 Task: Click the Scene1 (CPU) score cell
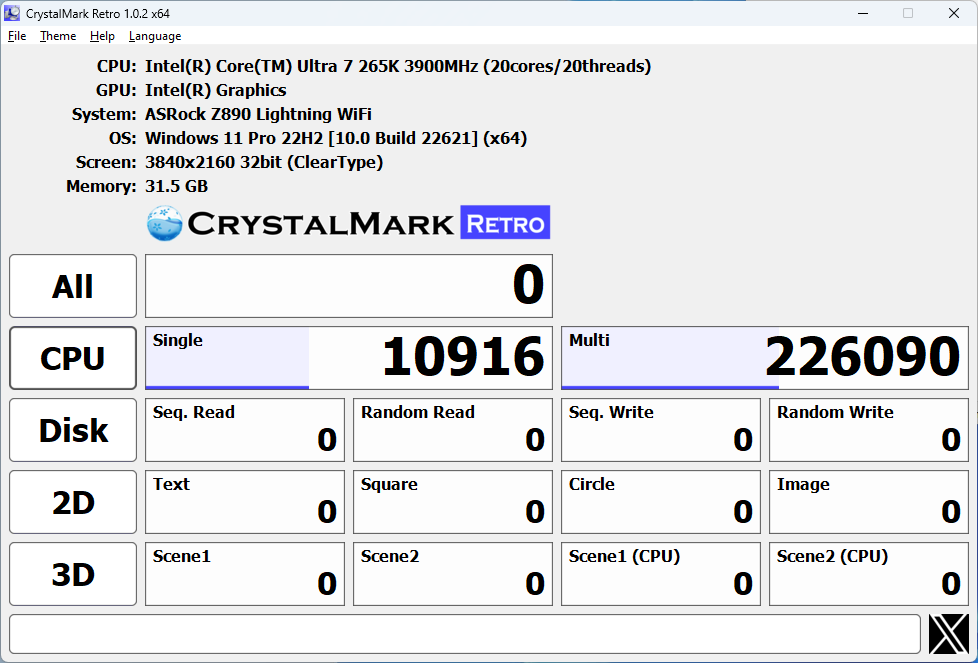point(661,574)
